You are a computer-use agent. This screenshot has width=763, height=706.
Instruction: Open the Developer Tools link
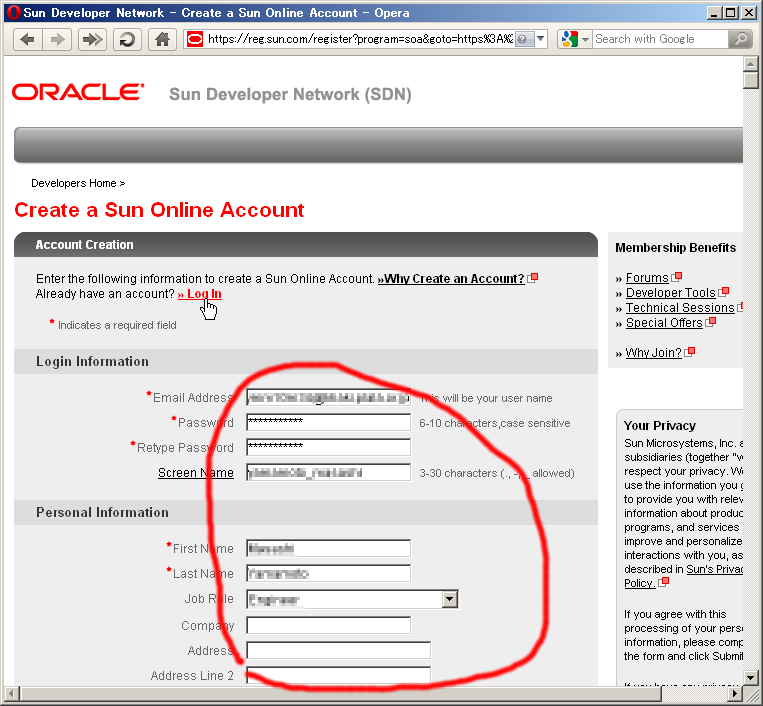[670, 293]
